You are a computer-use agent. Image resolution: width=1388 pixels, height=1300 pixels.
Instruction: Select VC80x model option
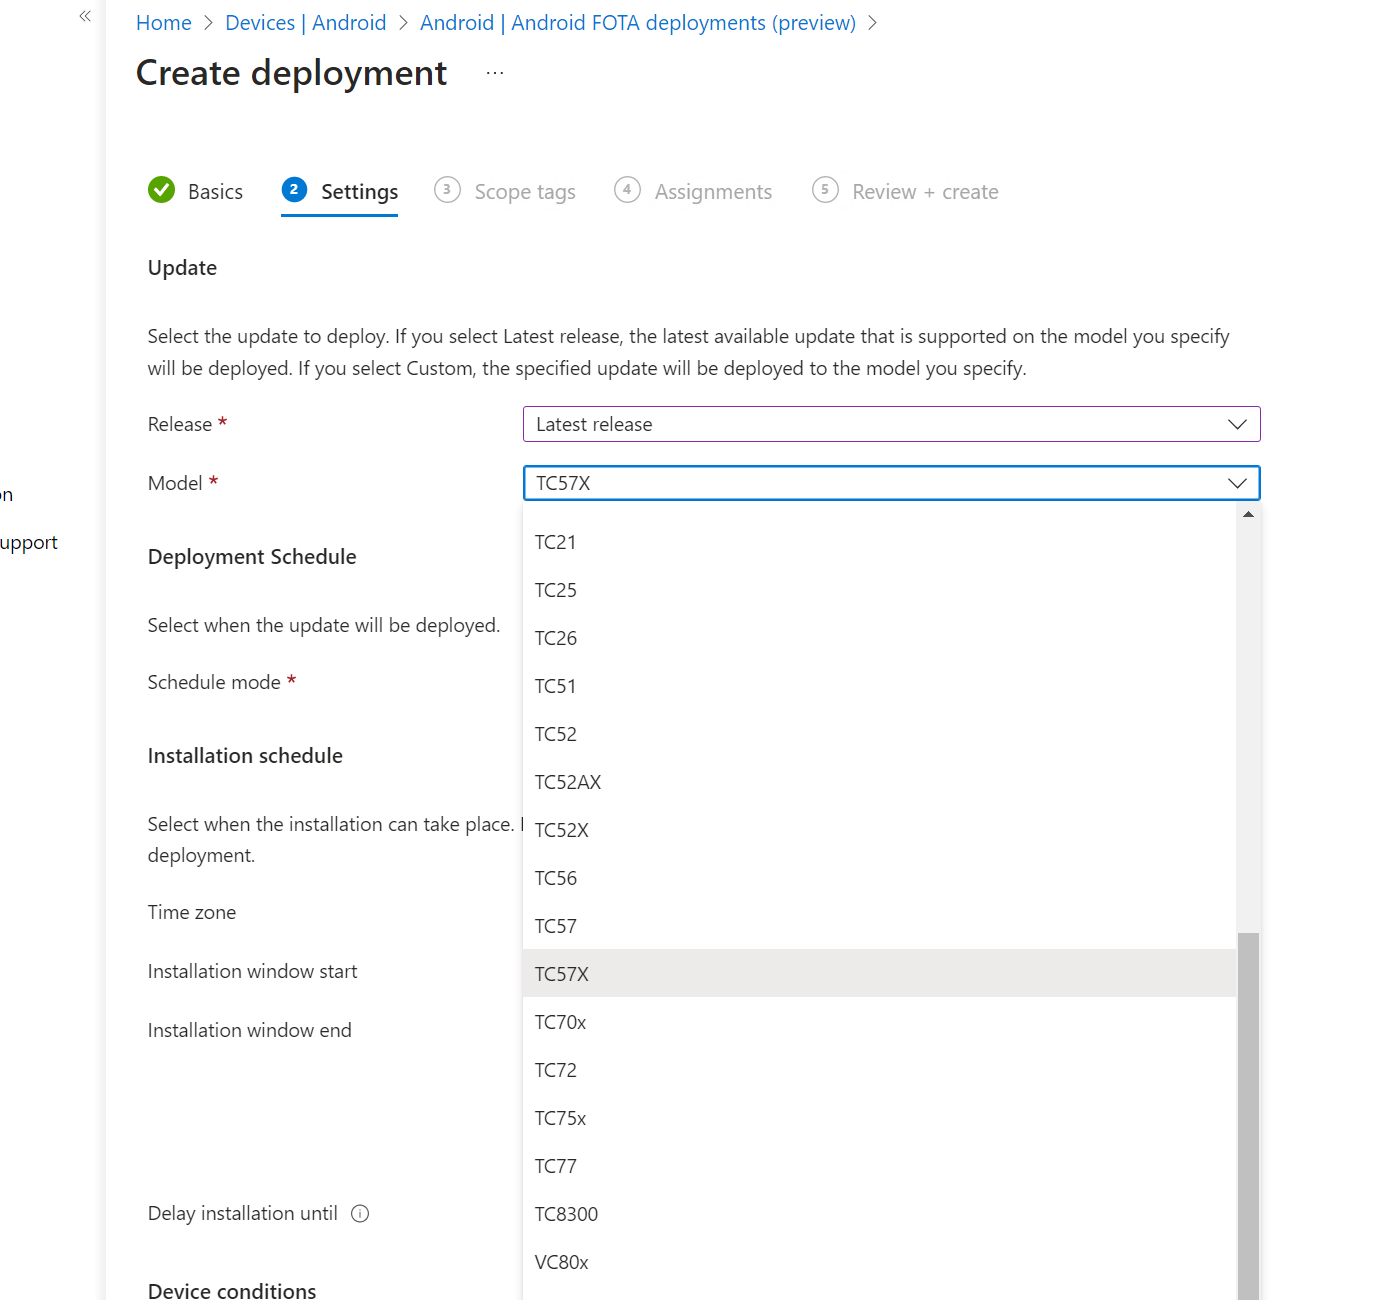561,1262
